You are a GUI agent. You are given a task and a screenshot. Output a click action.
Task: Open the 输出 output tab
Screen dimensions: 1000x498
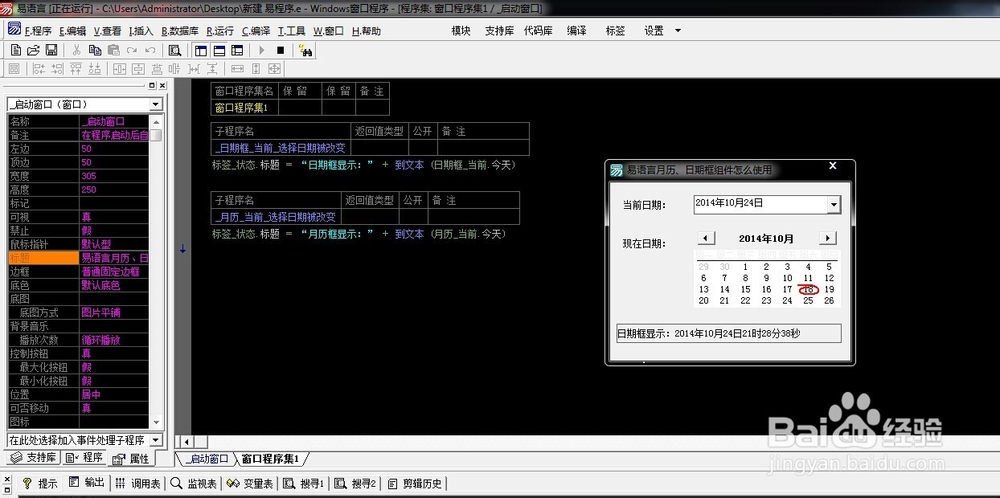tap(87, 483)
